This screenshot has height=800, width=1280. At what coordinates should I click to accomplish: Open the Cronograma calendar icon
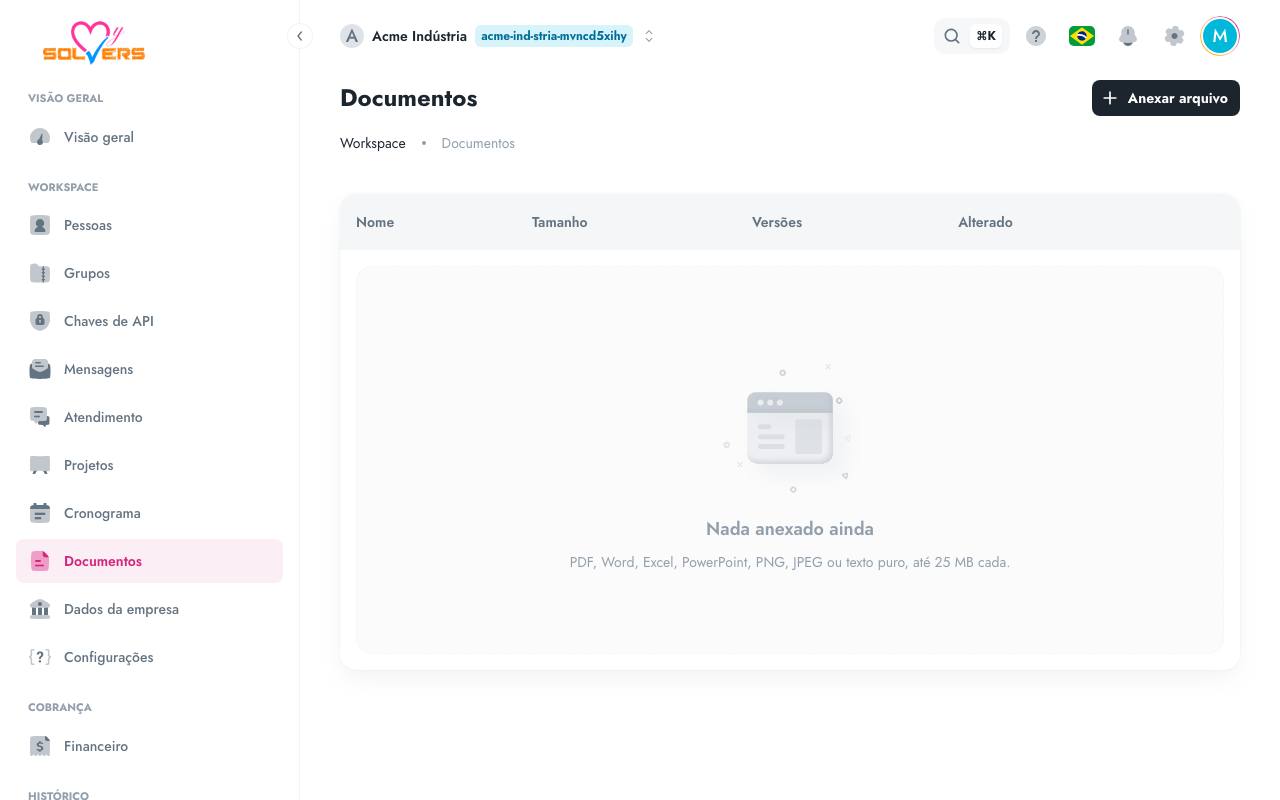[40, 513]
